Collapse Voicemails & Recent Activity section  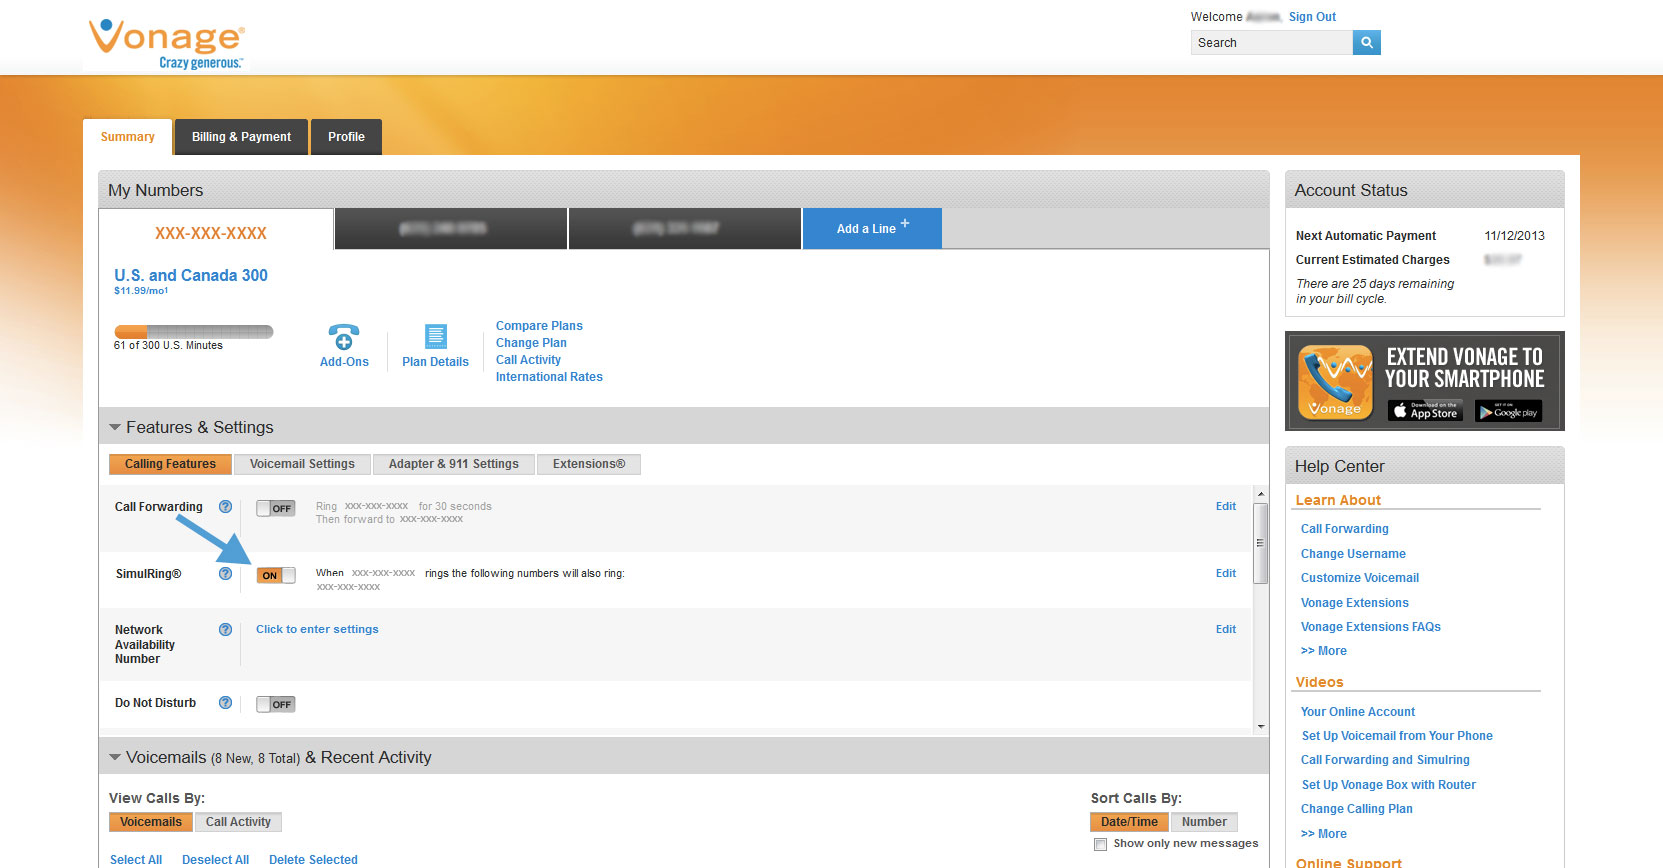coord(115,757)
